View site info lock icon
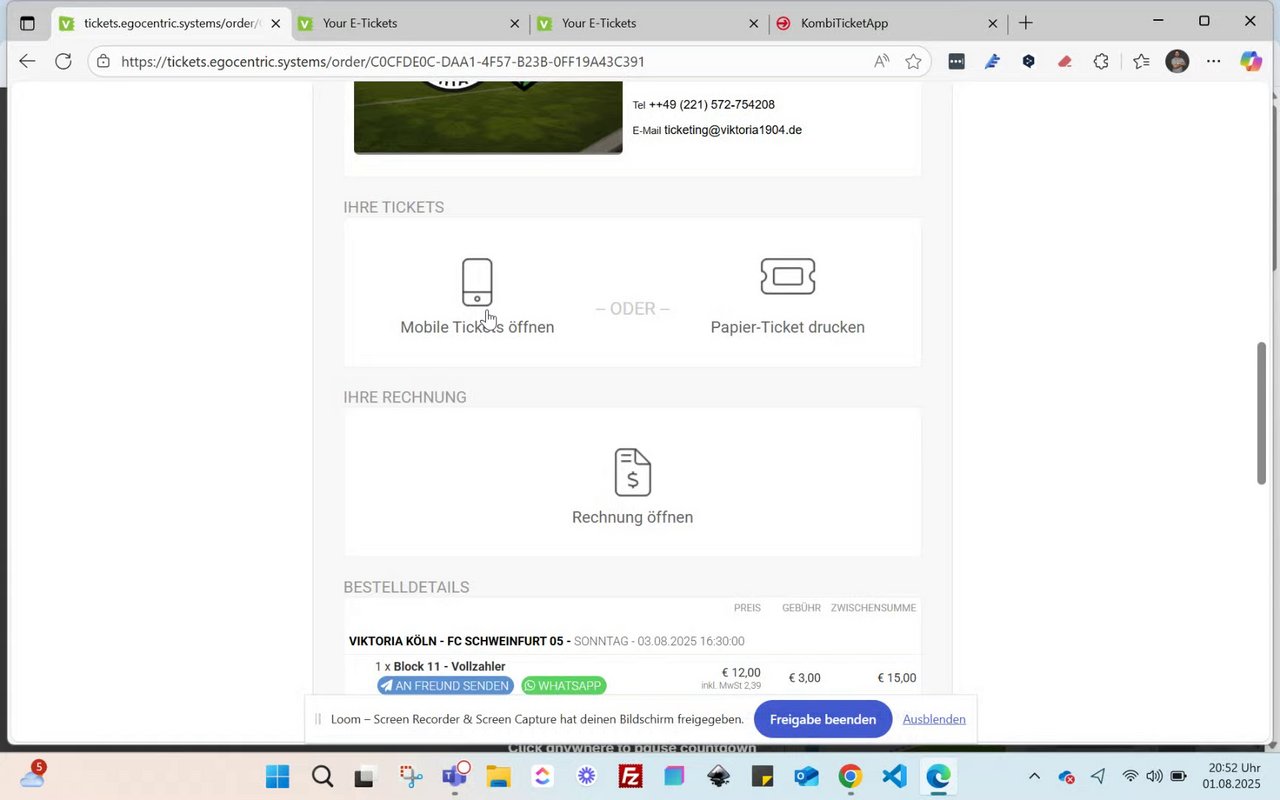This screenshot has height=800, width=1280. pyautogui.click(x=104, y=61)
